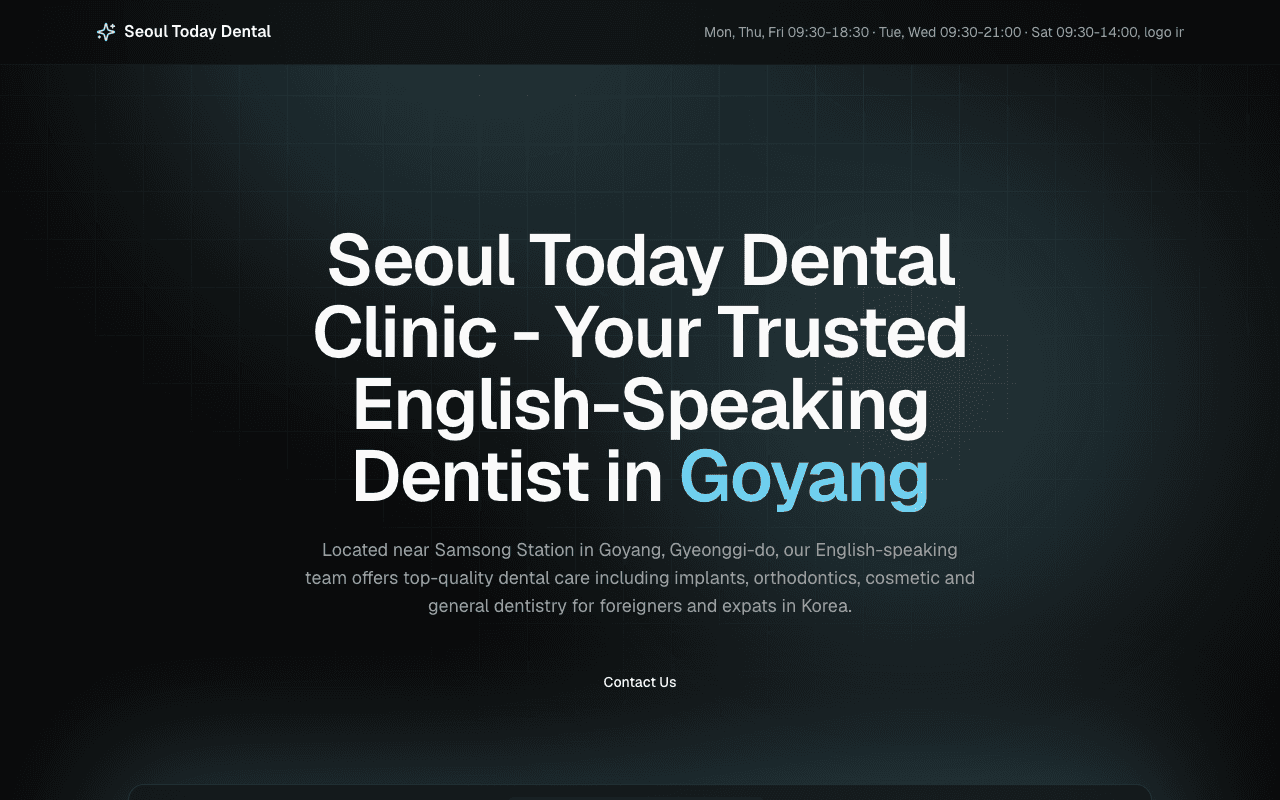
Task: Click the phrase Your Trusted in headline
Action: coord(761,332)
